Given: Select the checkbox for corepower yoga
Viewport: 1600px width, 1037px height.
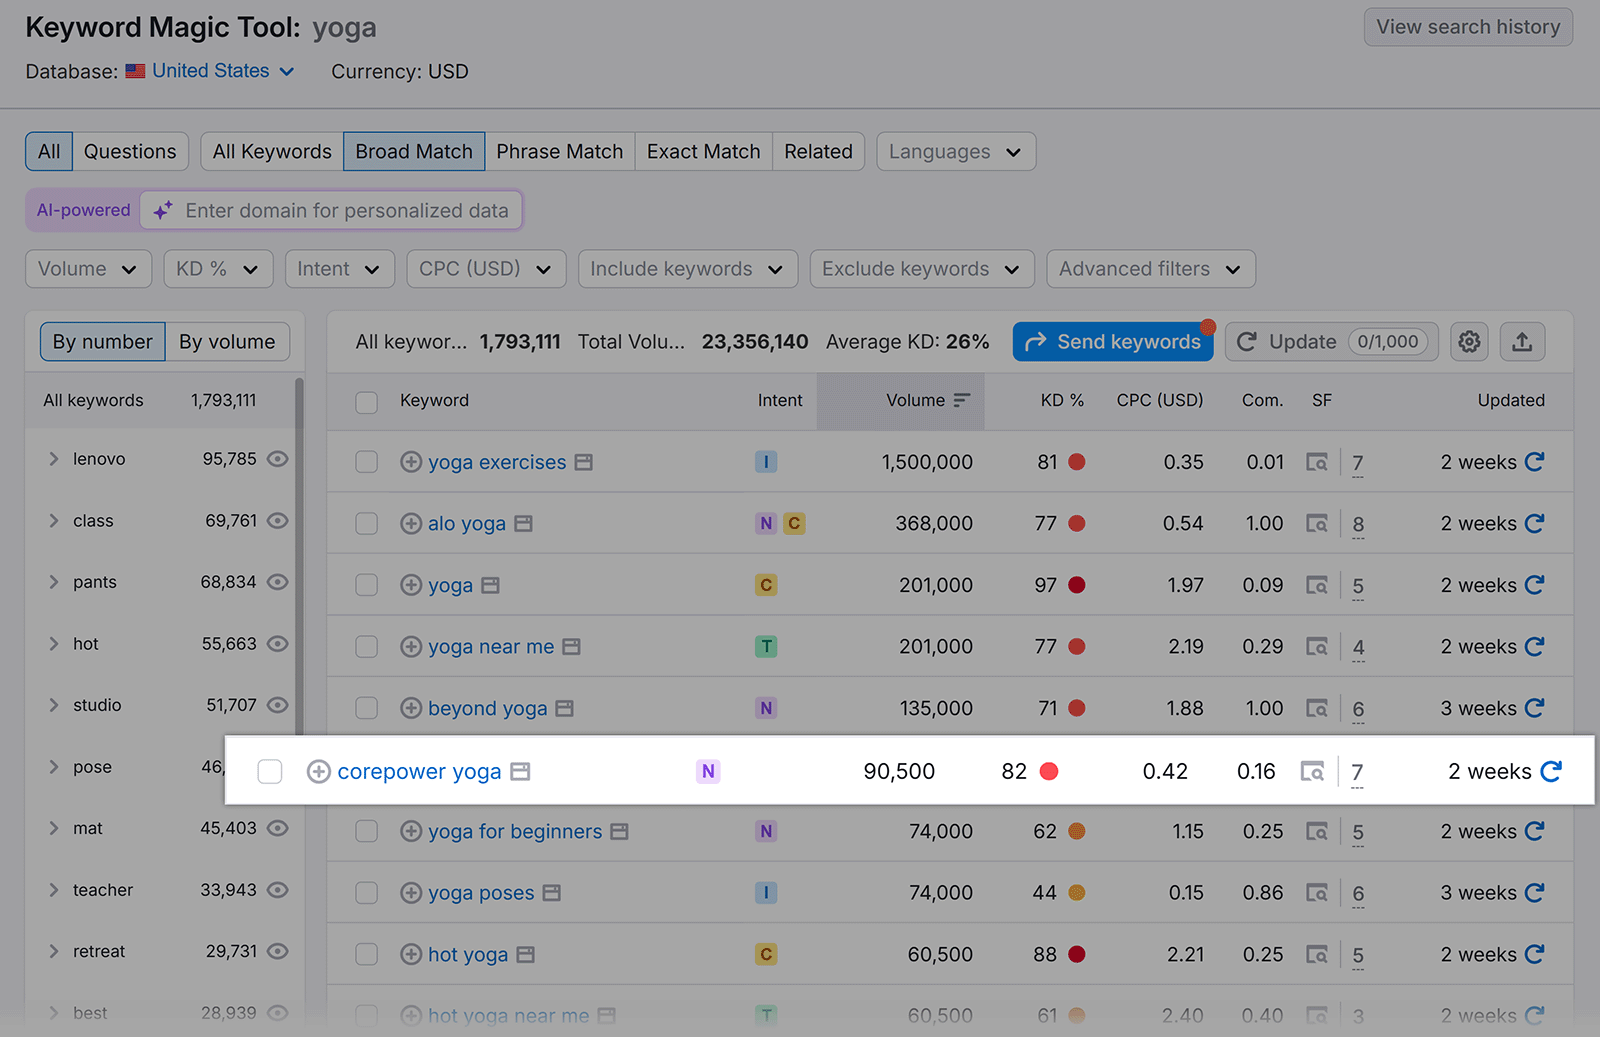Looking at the screenshot, I should tap(269, 771).
